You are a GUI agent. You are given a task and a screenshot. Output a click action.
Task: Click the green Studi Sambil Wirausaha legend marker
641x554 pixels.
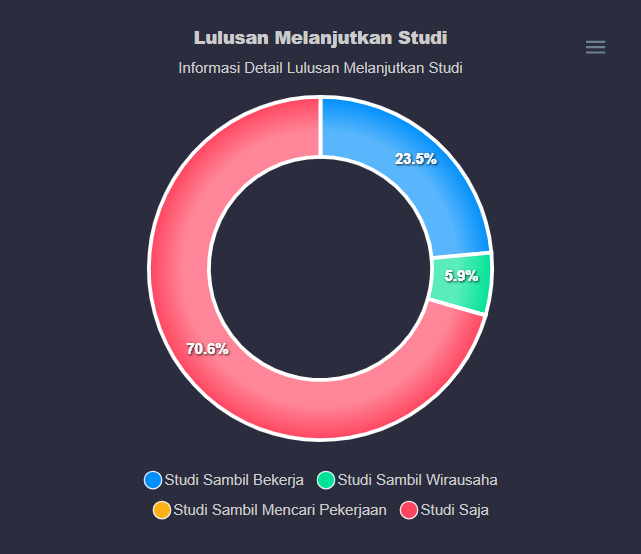click(326, 480)
